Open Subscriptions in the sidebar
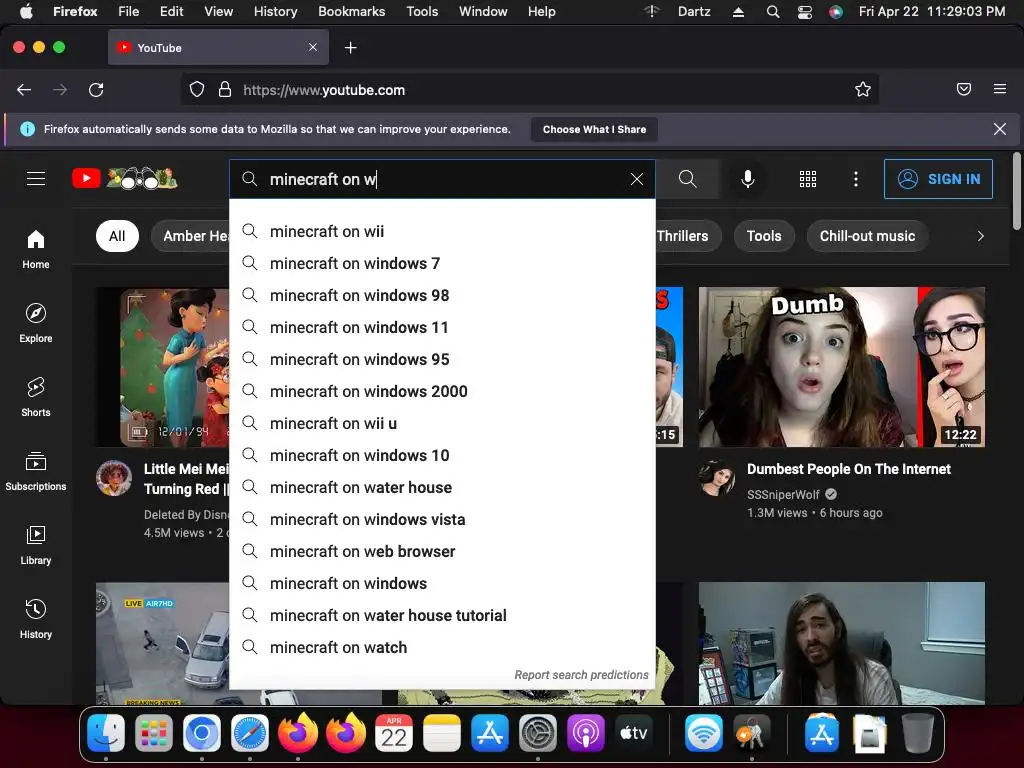Screen dimensions: 1024x768 pos(36,471)
